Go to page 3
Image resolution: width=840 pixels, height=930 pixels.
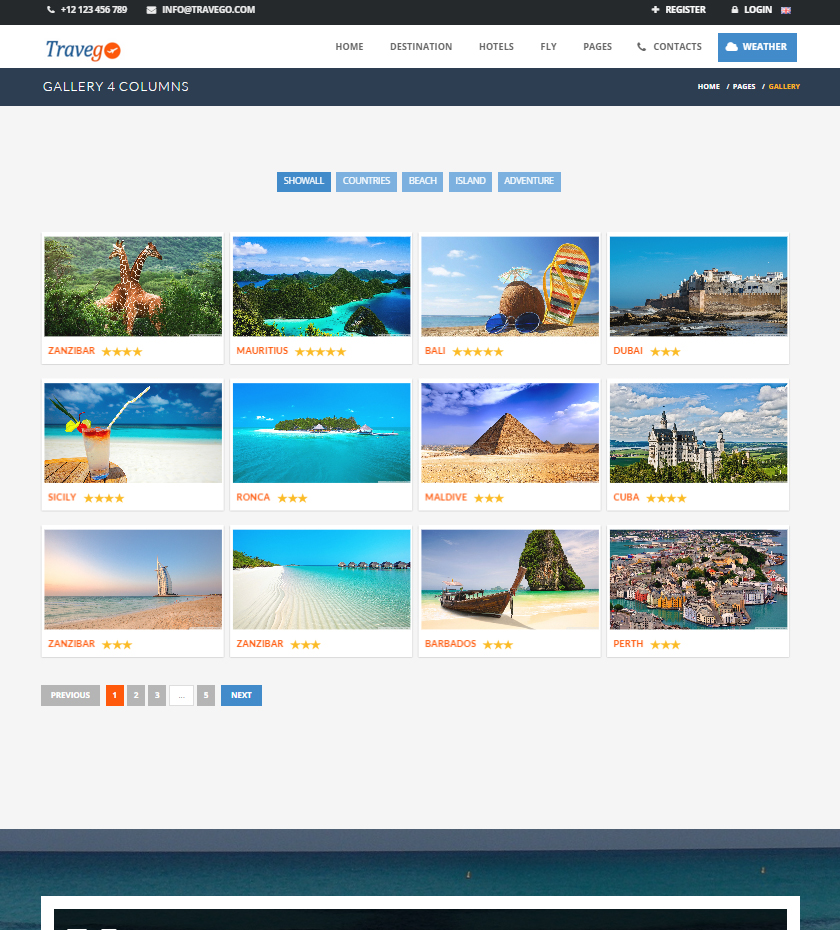pos(157,696)
